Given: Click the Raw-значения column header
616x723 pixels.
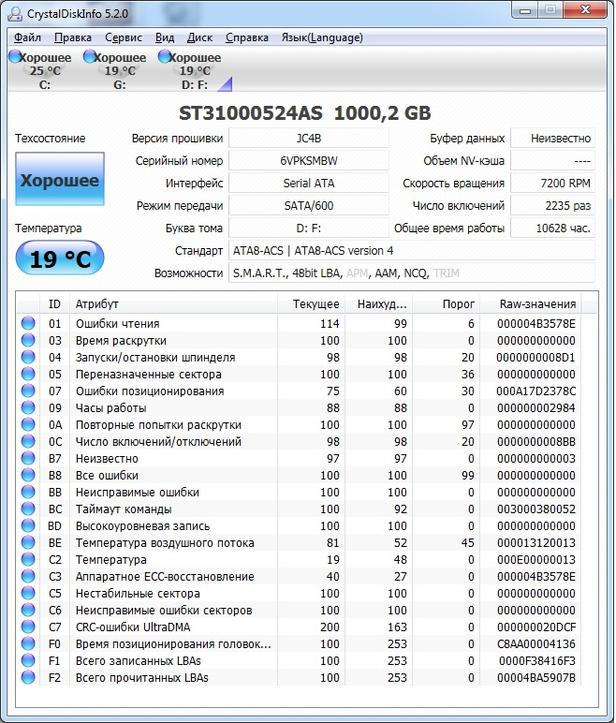Looking at the screenshot, I should pyautogui.click(x=531, y=304).
